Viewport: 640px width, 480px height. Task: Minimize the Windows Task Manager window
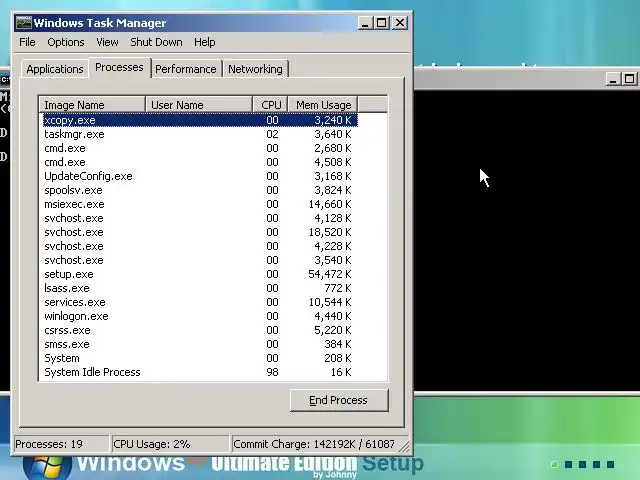[365, 23]
